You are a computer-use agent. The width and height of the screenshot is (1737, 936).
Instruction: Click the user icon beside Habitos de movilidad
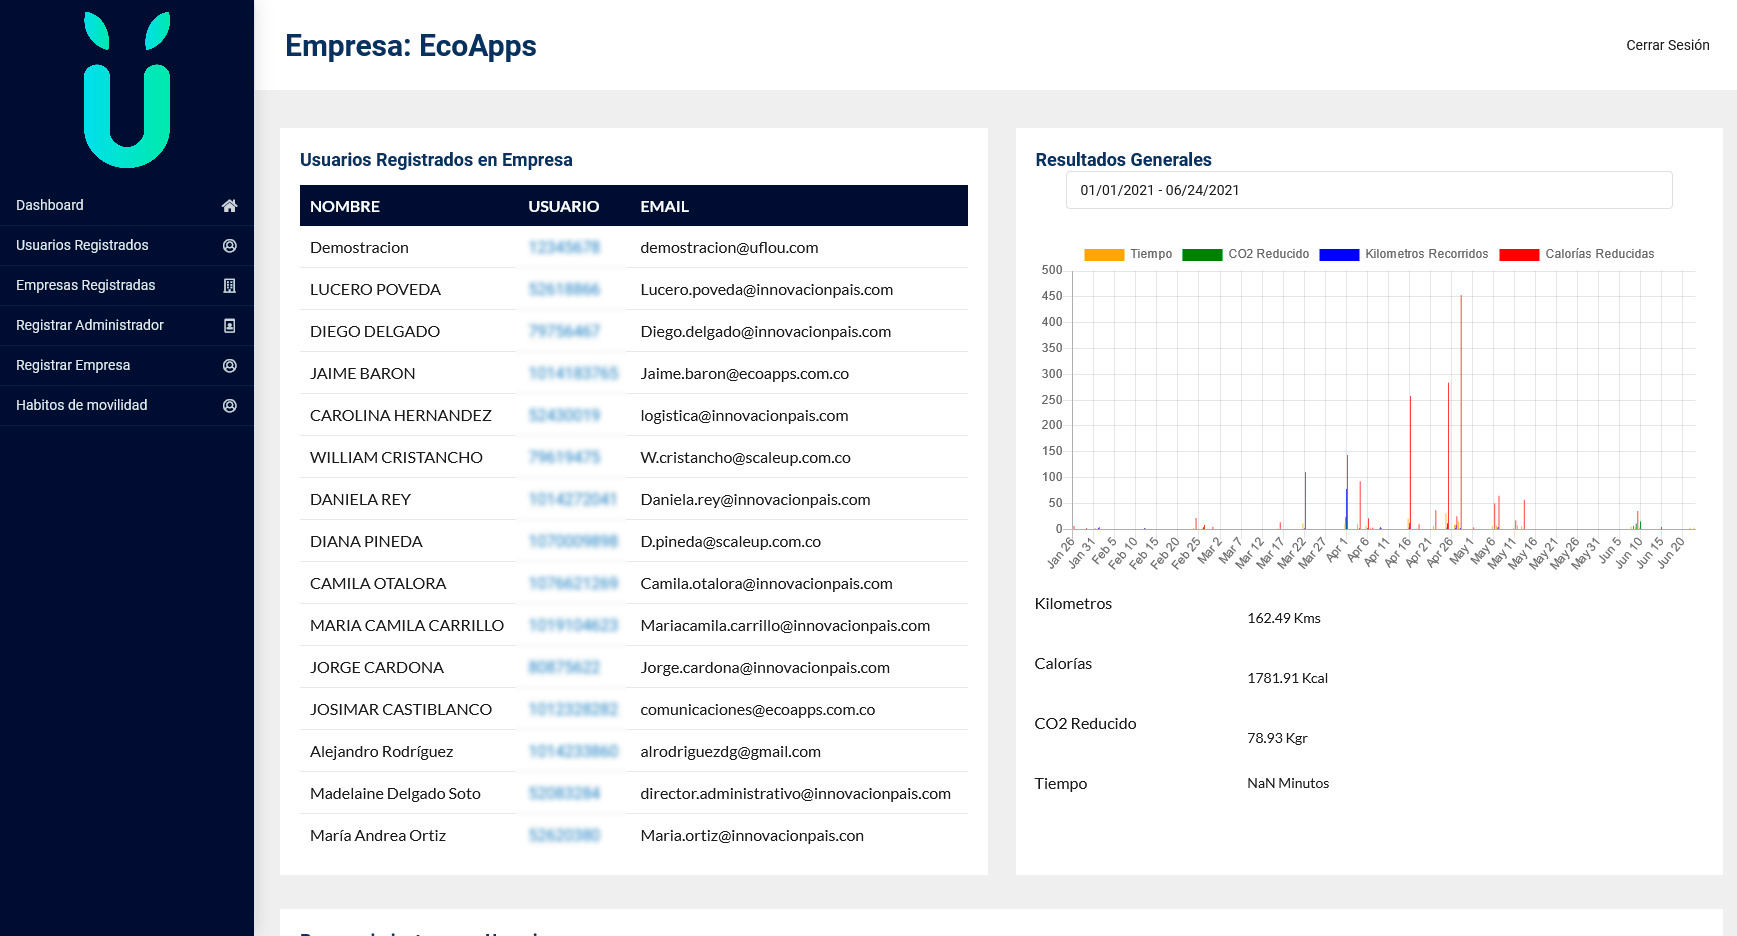(x=229, y=405)
